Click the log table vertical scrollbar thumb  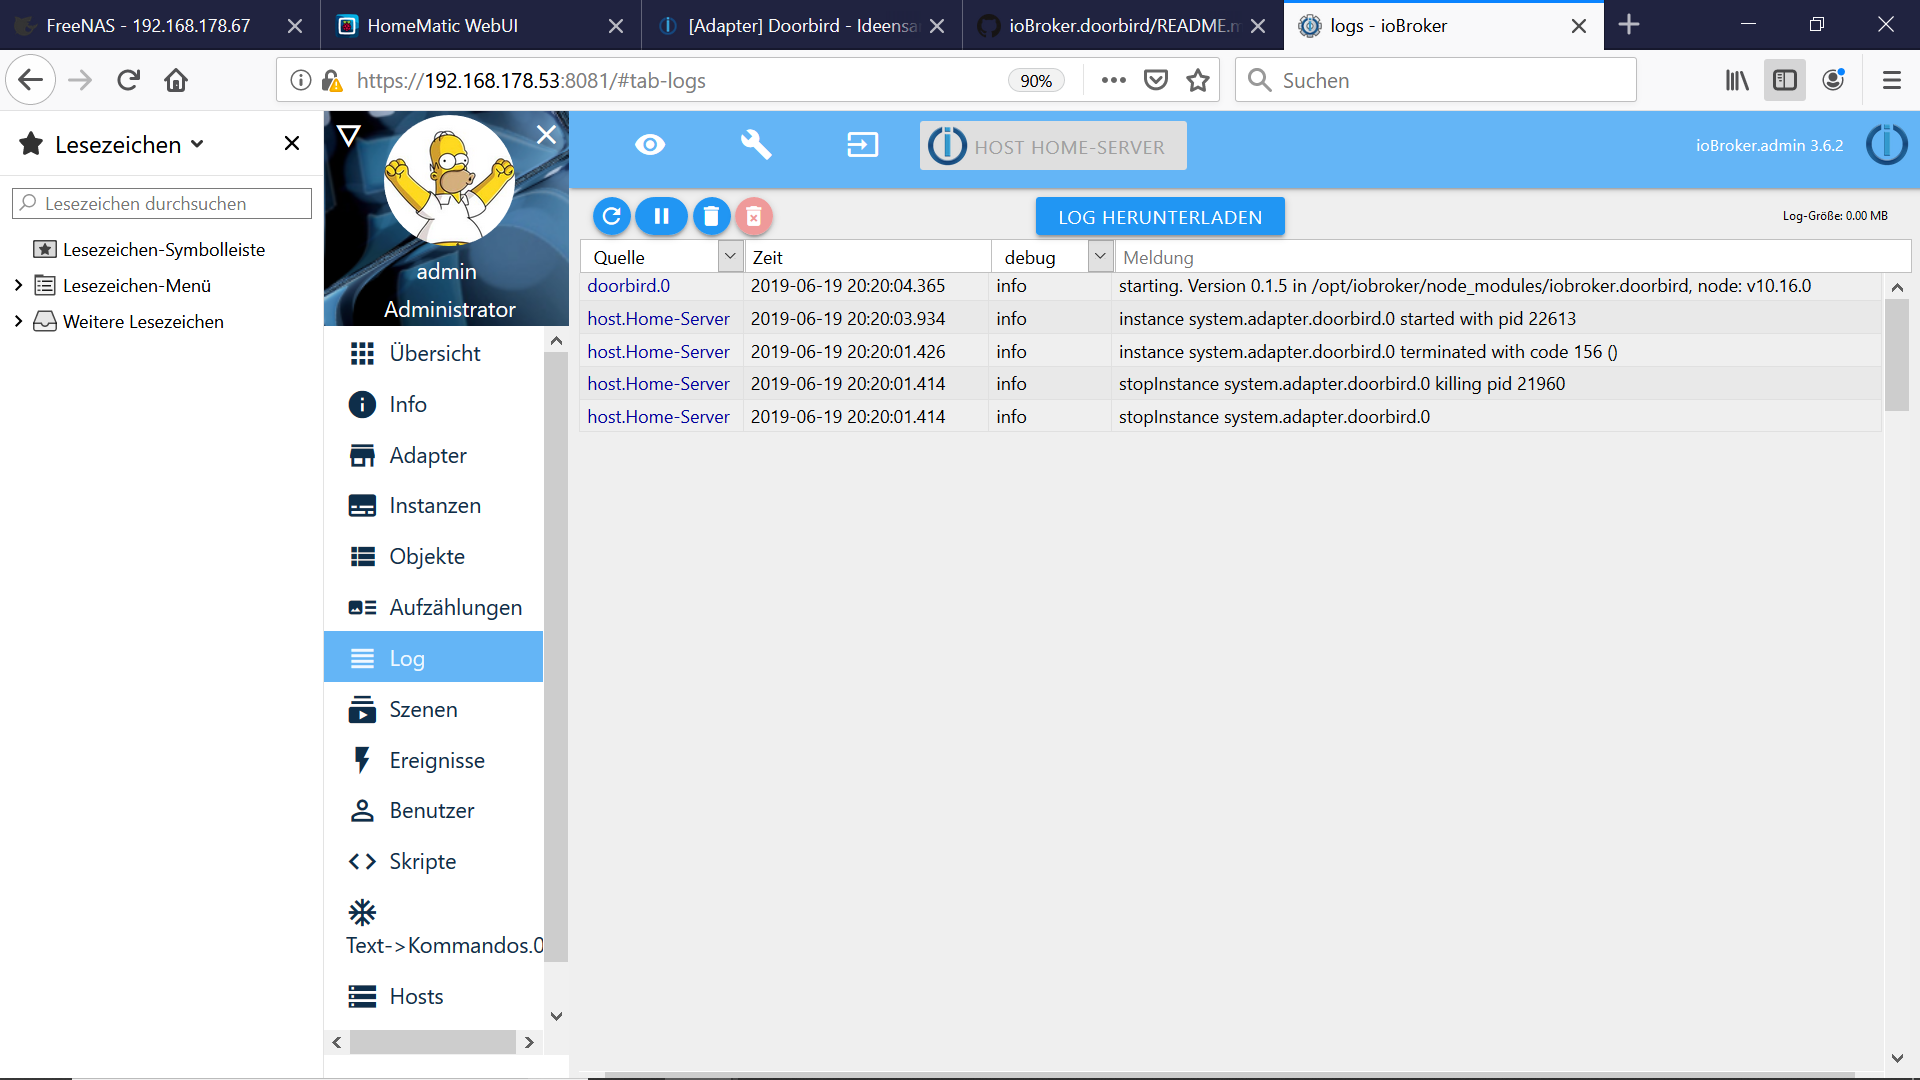[1896, 355]
